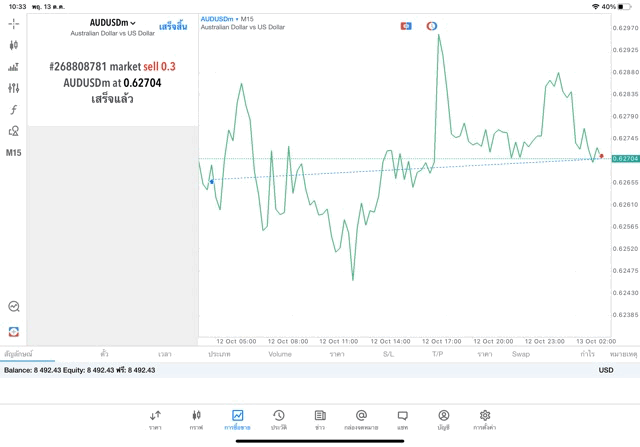The height and width of the screenshot is (447, 640).
Task: Sort by ประเภท (Type) column header
Action: (220, 354)
